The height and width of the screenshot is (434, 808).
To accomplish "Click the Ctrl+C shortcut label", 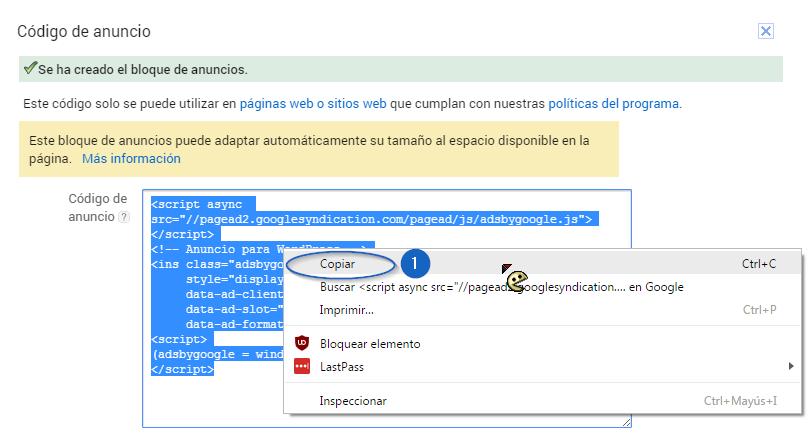I will point(759,263).
